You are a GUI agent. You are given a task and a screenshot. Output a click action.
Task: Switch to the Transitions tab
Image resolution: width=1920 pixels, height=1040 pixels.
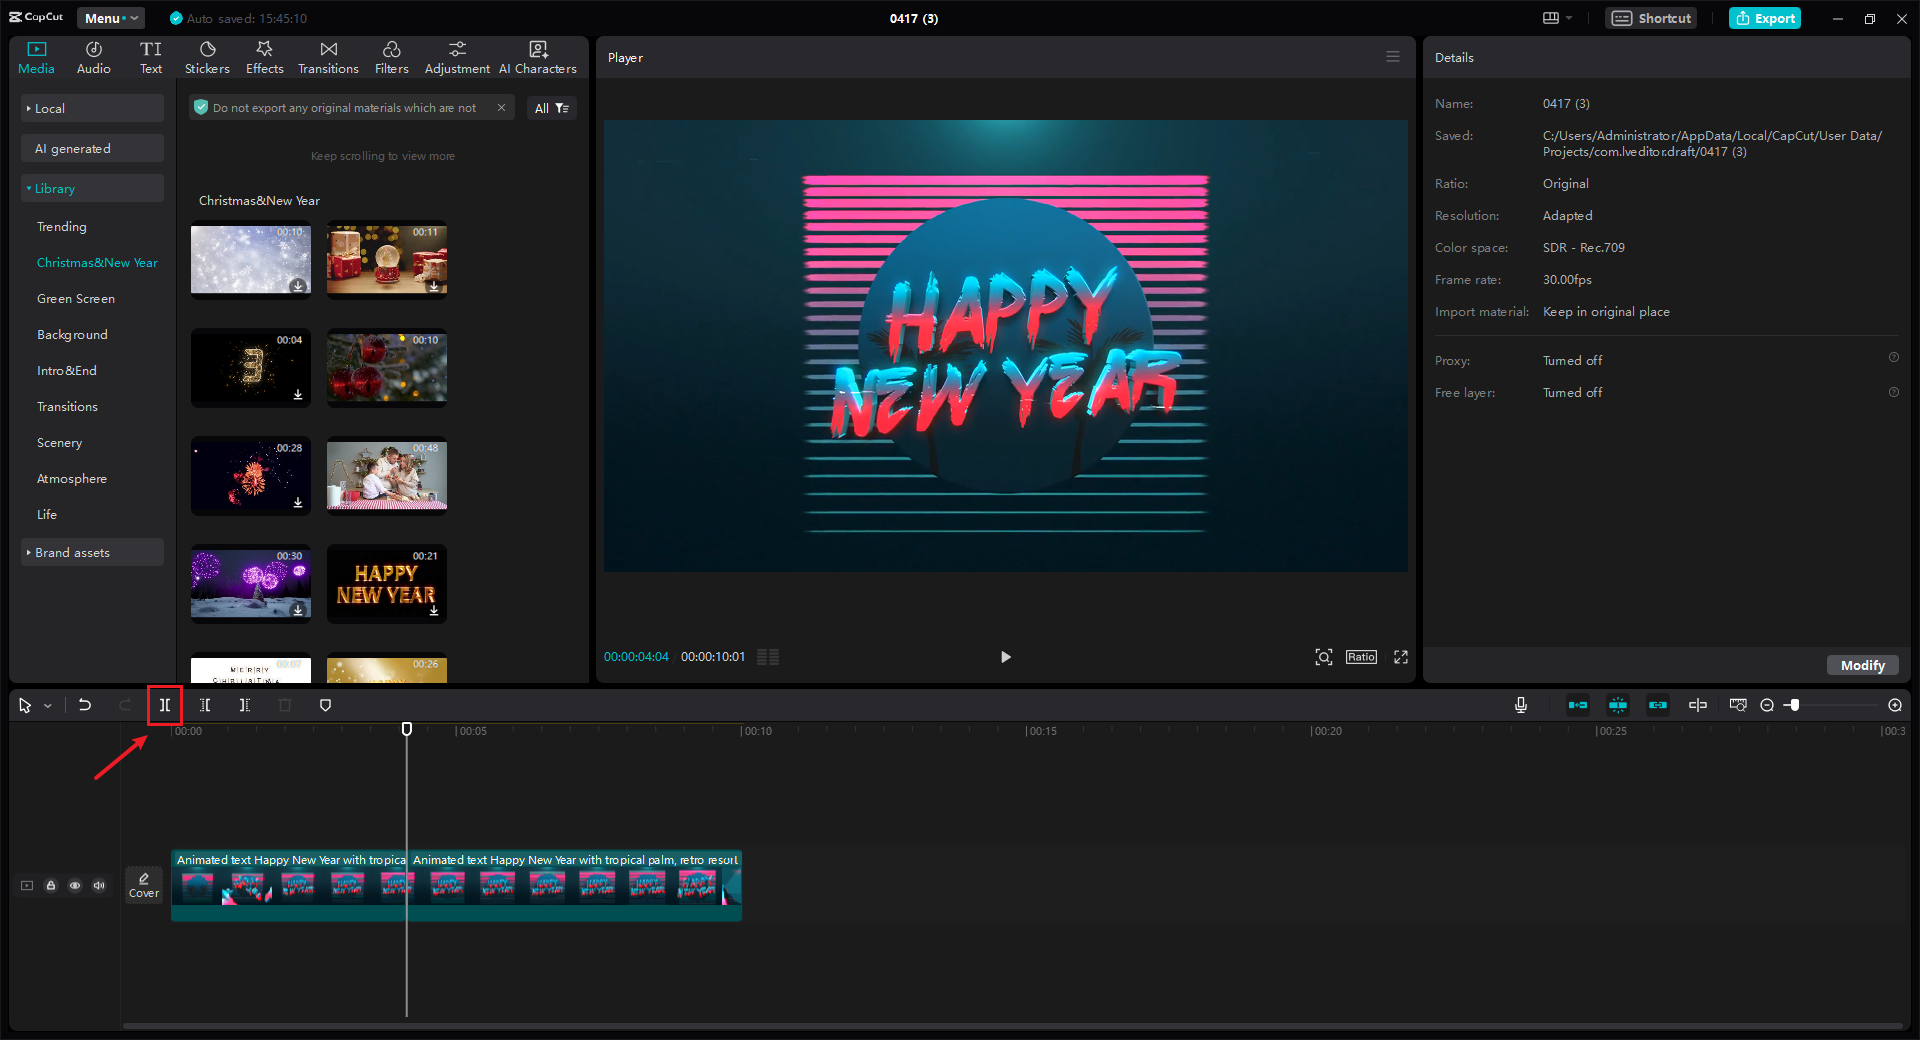pos(328,58)
